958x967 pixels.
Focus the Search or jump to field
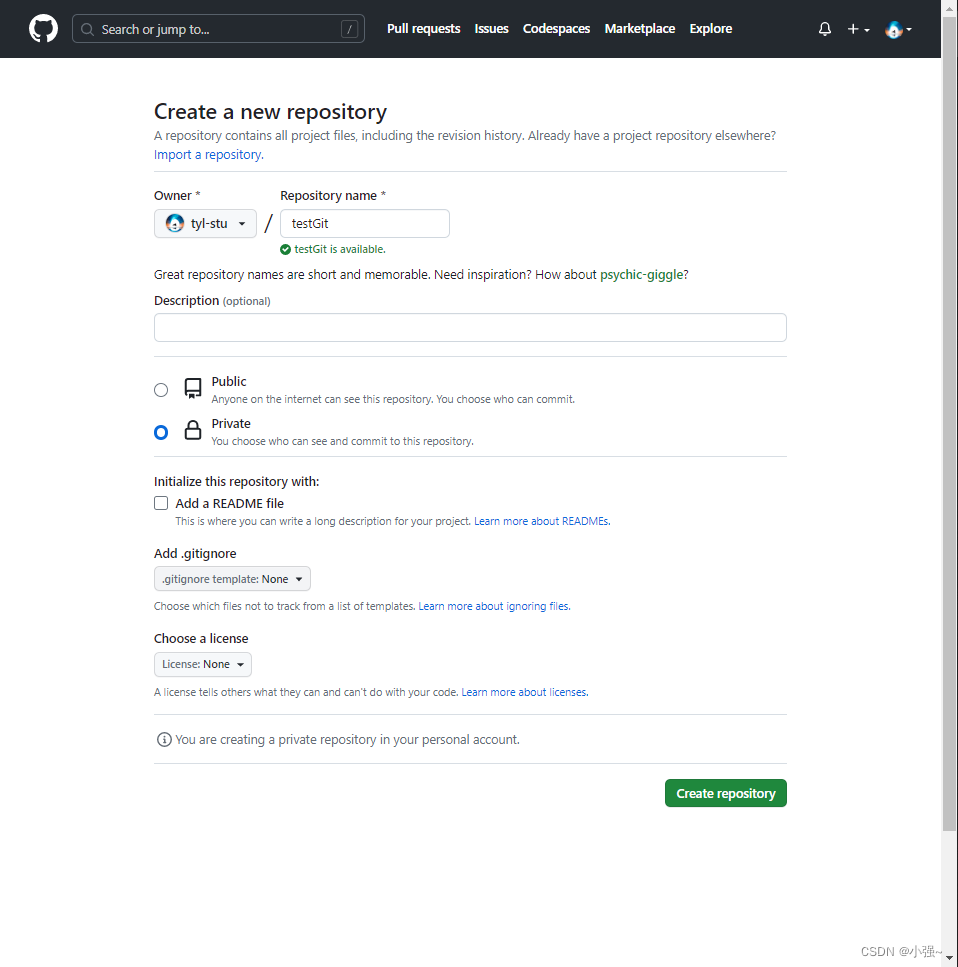click(218, 29)
